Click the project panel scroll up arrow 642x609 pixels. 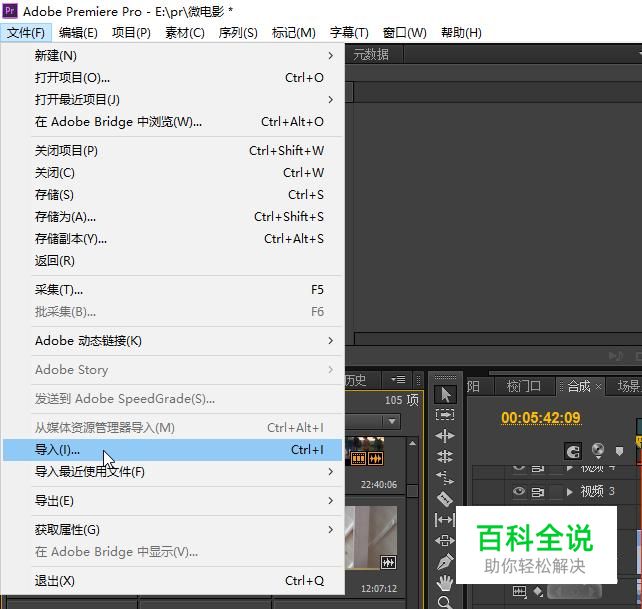tap(412, 444)
